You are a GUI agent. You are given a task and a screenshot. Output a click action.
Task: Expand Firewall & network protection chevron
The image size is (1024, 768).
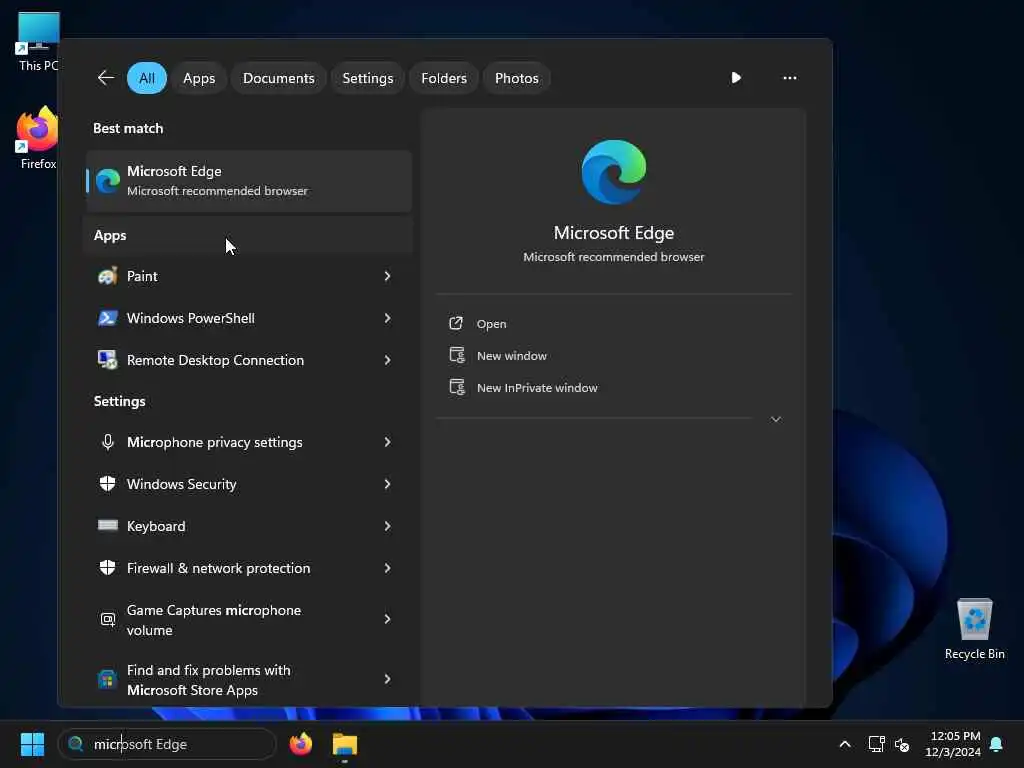point(387,568)
